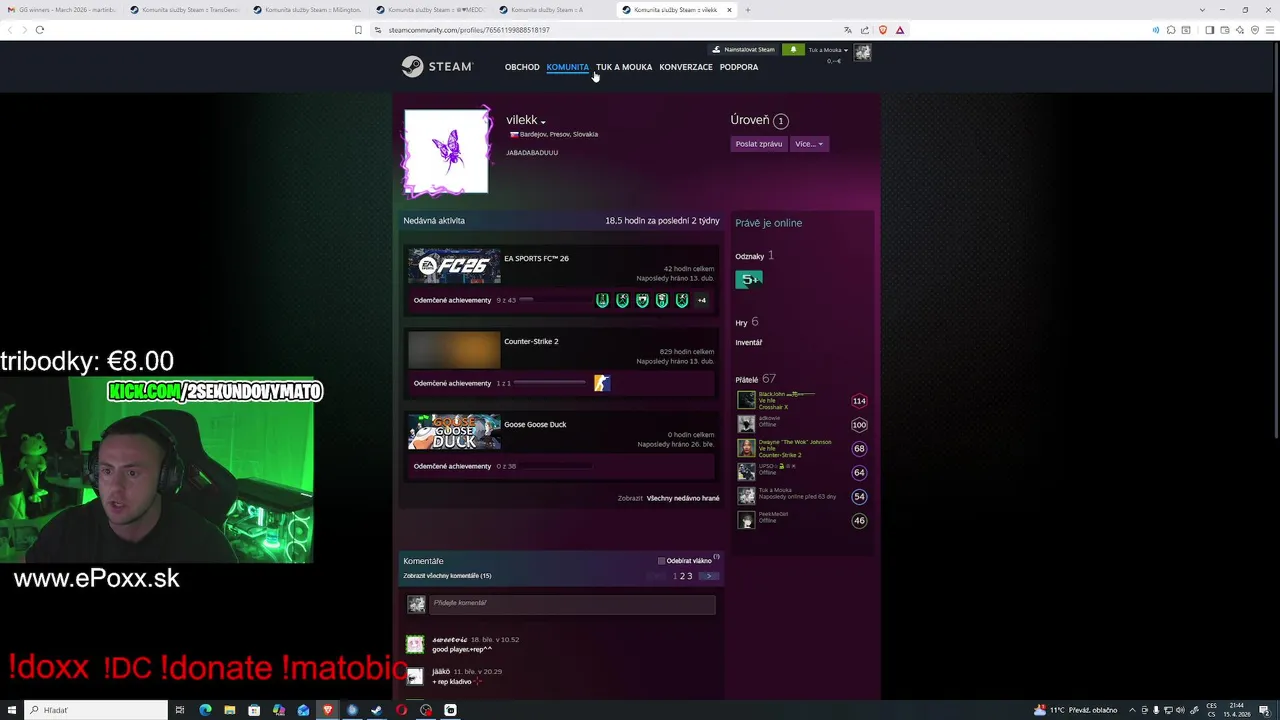Click the Přidejte komentář input field
Image resolution: width=1280 pixels, height=720 pixels.
click(572, 603)
